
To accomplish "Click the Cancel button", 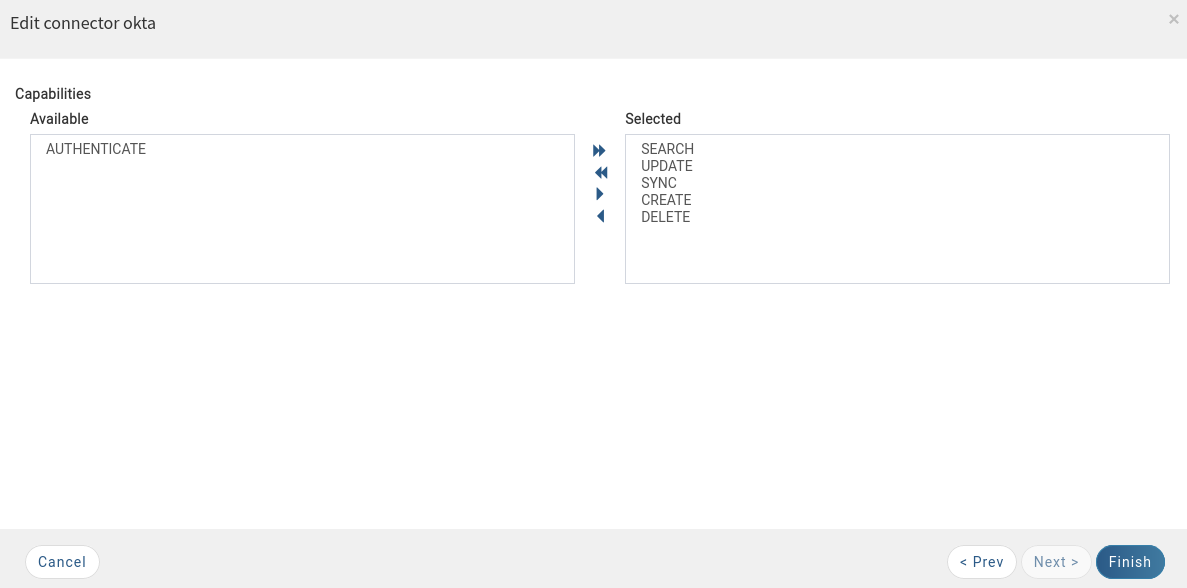I will tap(62, 562).
